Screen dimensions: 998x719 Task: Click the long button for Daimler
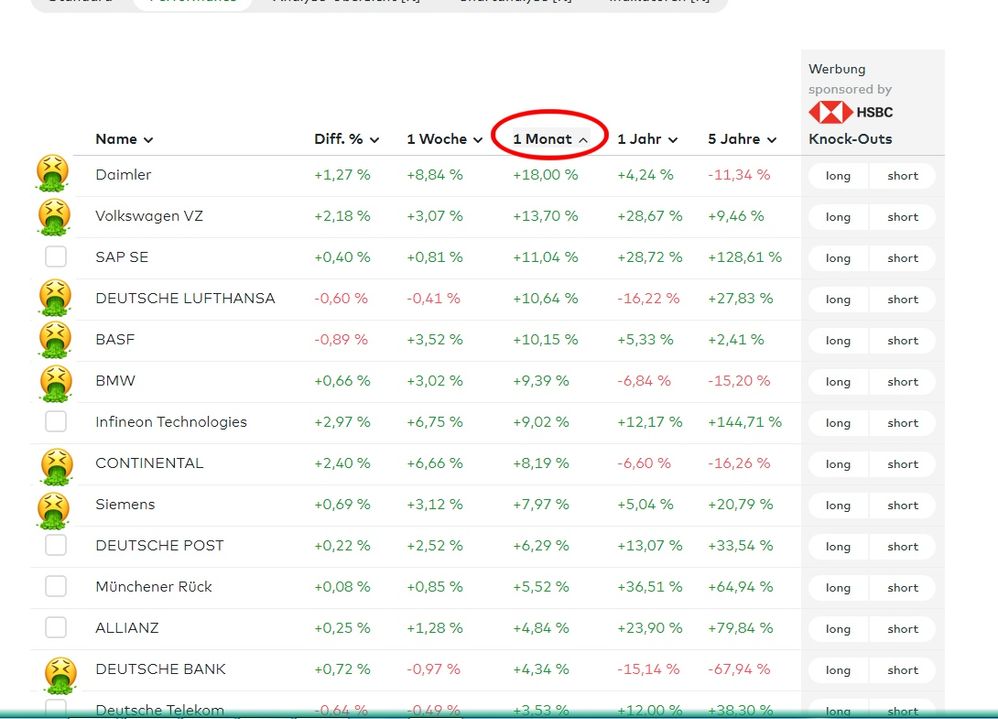[x=838, y=176]
